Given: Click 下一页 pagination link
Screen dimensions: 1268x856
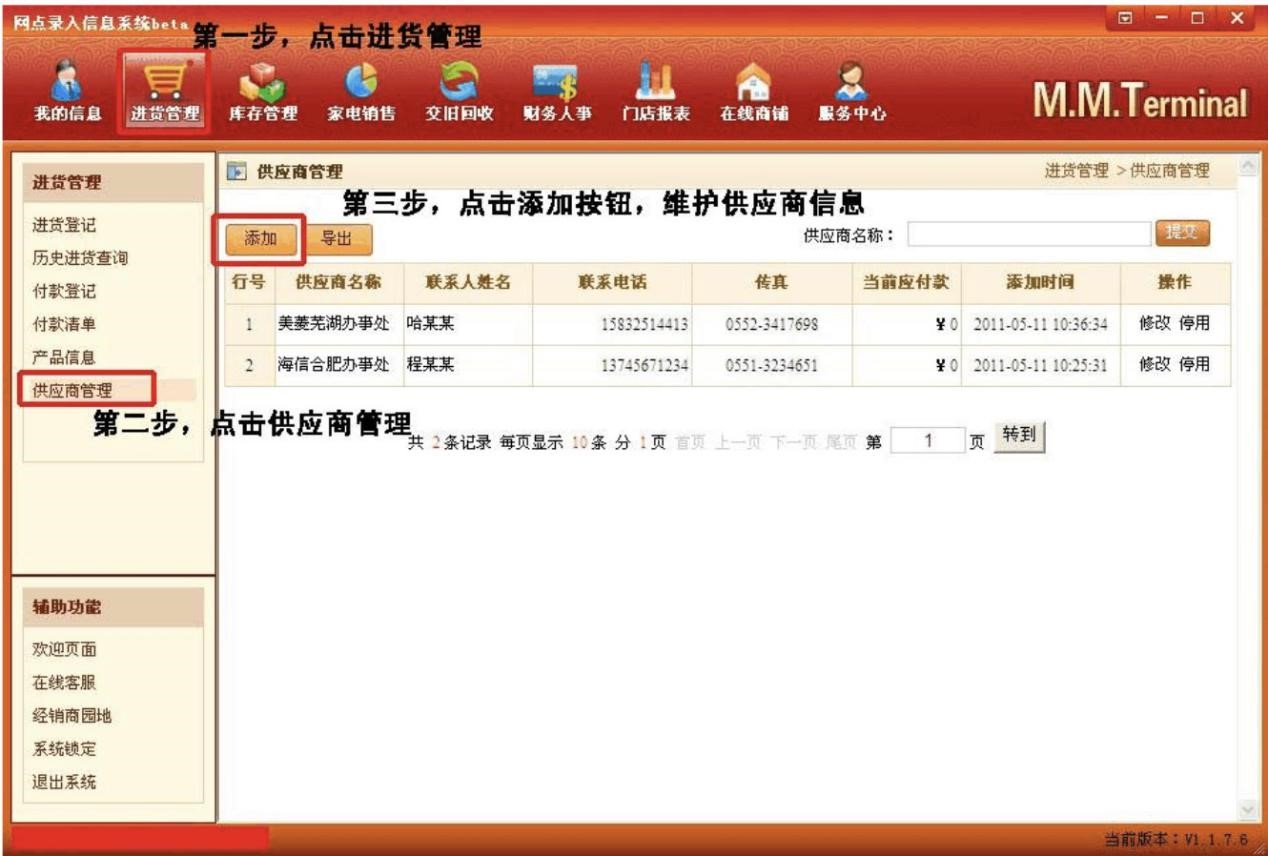Looking at the screenshot, I should [795, 442].
